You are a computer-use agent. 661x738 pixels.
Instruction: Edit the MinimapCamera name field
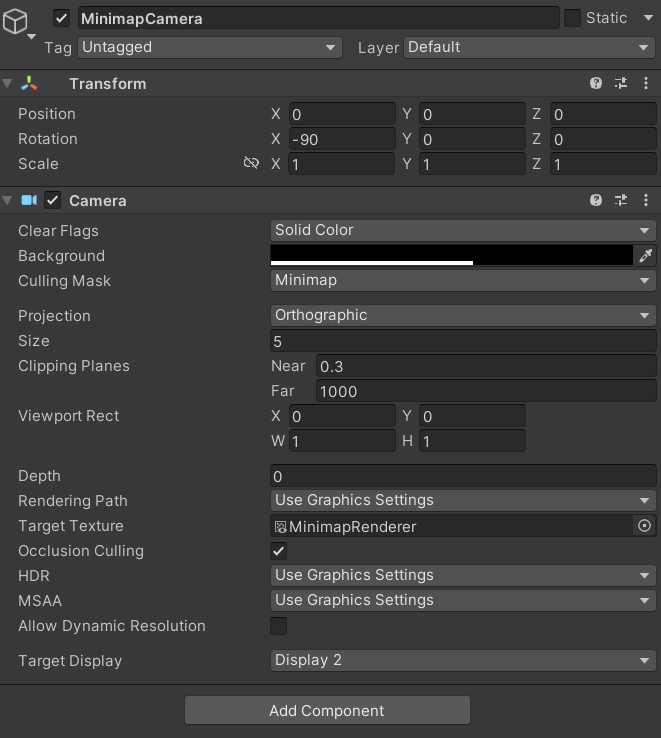click(318, 18)
